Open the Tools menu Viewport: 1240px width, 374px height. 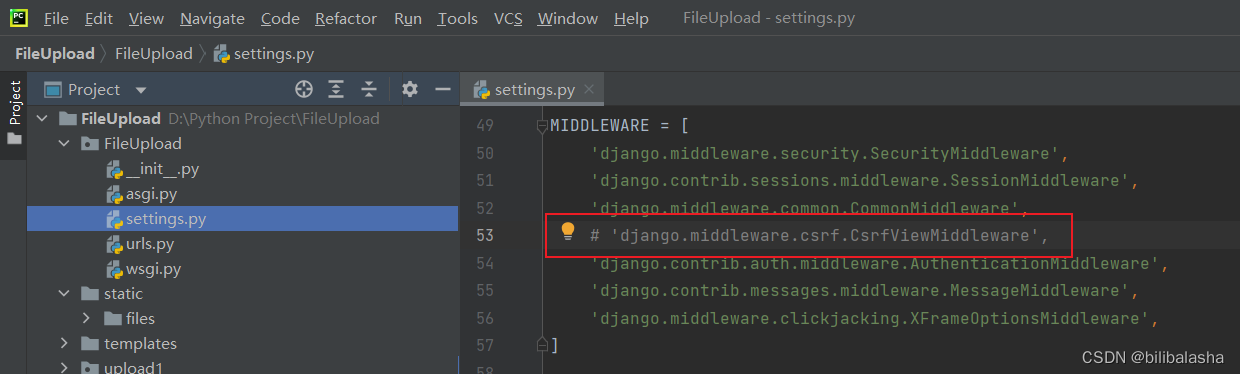pyautogui.click(x=457, y=19)
